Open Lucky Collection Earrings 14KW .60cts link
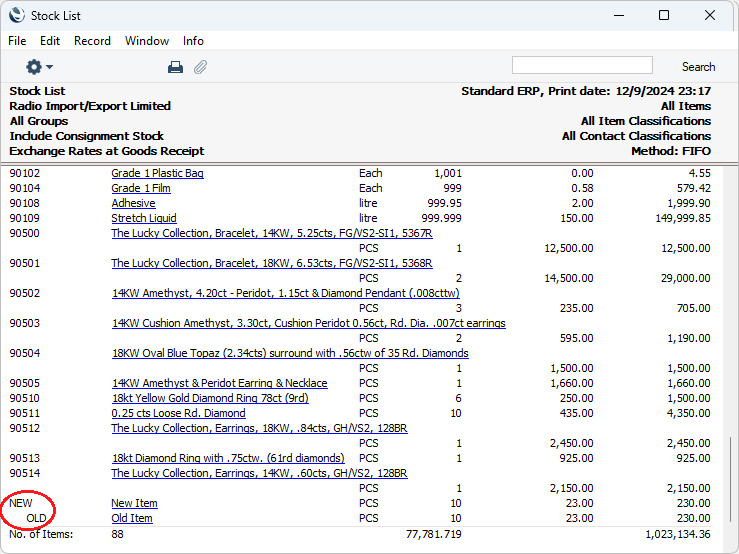This screenshot has width=739, height=554. [260, 473]
